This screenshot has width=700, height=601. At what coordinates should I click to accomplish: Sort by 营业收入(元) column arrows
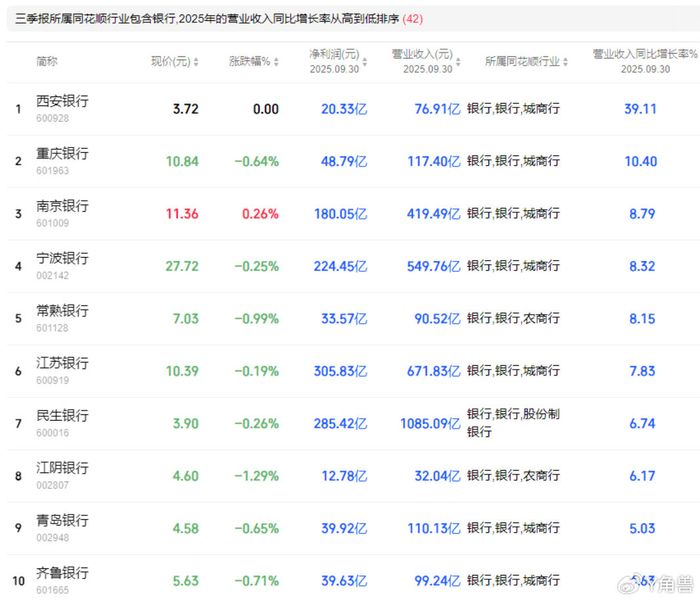click(x=458, y=62)
